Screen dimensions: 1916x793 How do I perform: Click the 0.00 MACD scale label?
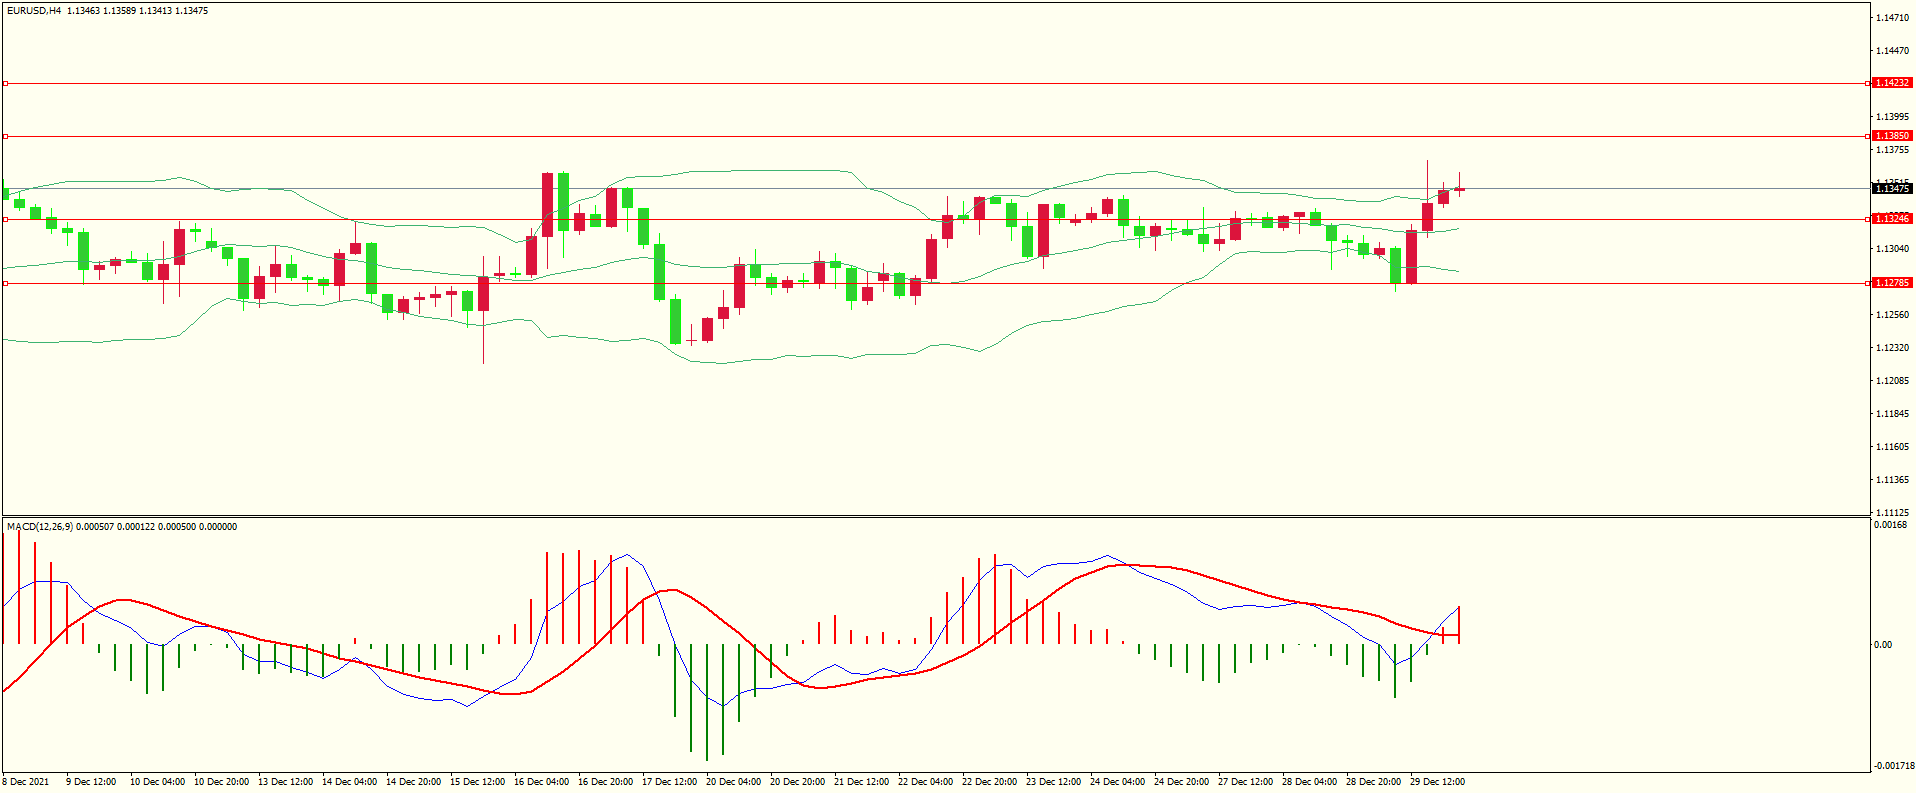coord(1883,645)
